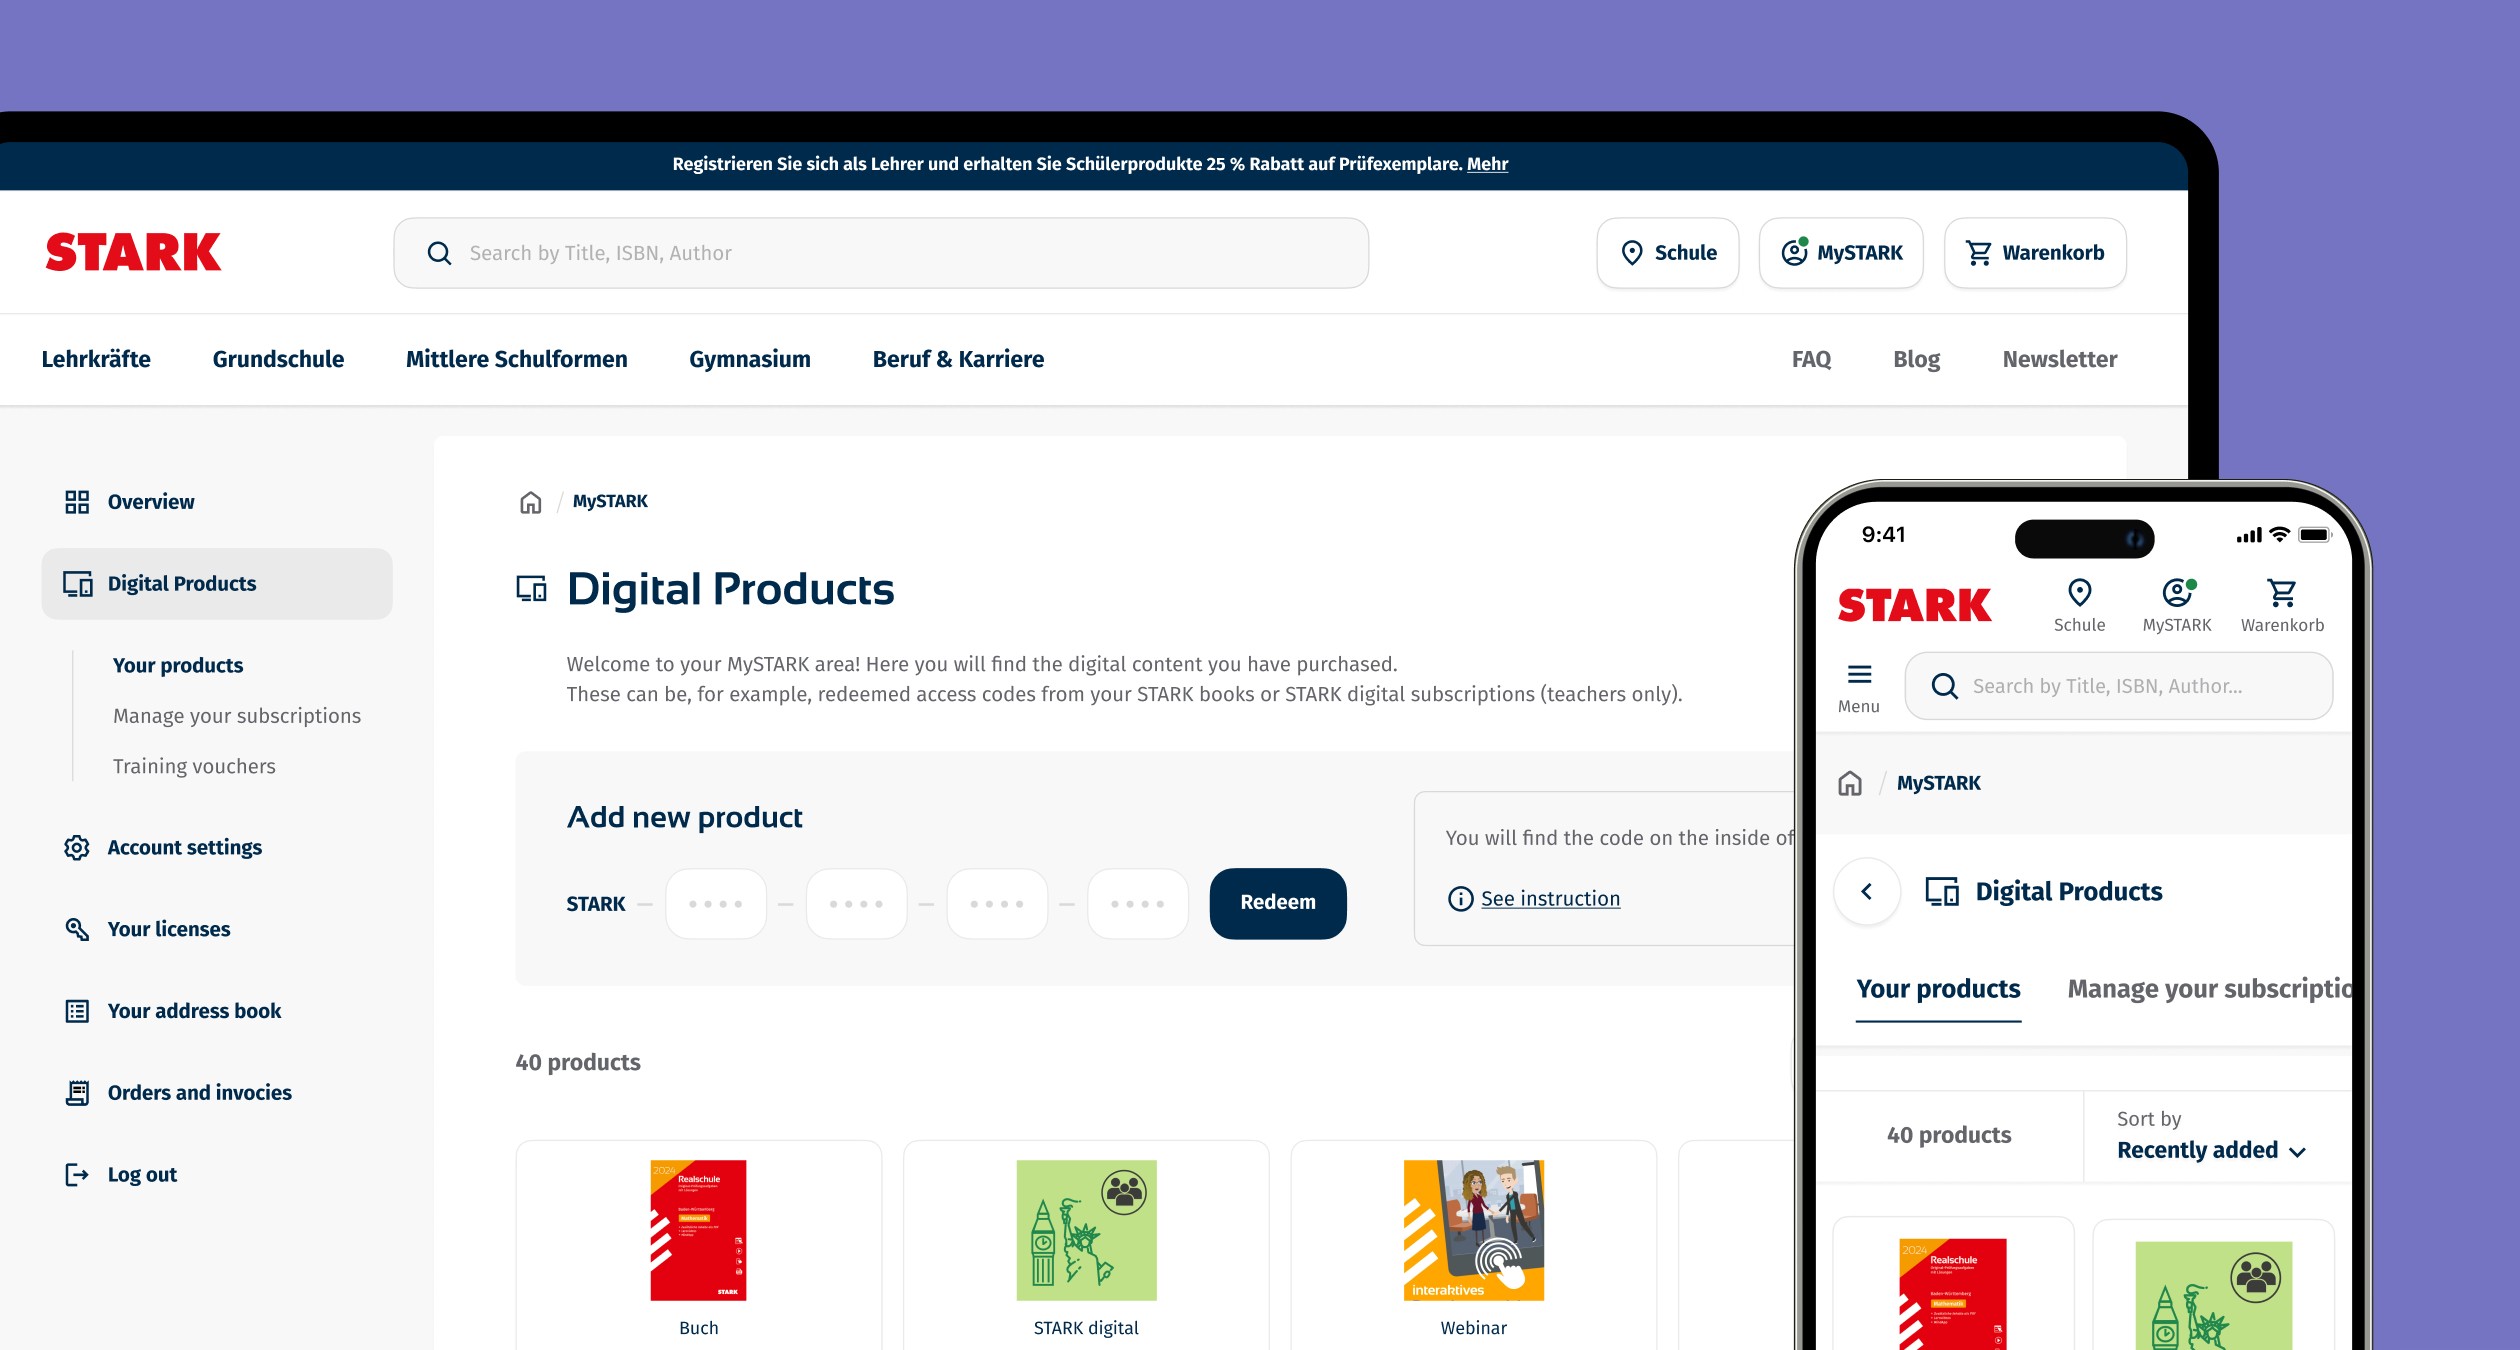
Task: Open the Webinar product thumbnail
Action: (1474, 1230)
